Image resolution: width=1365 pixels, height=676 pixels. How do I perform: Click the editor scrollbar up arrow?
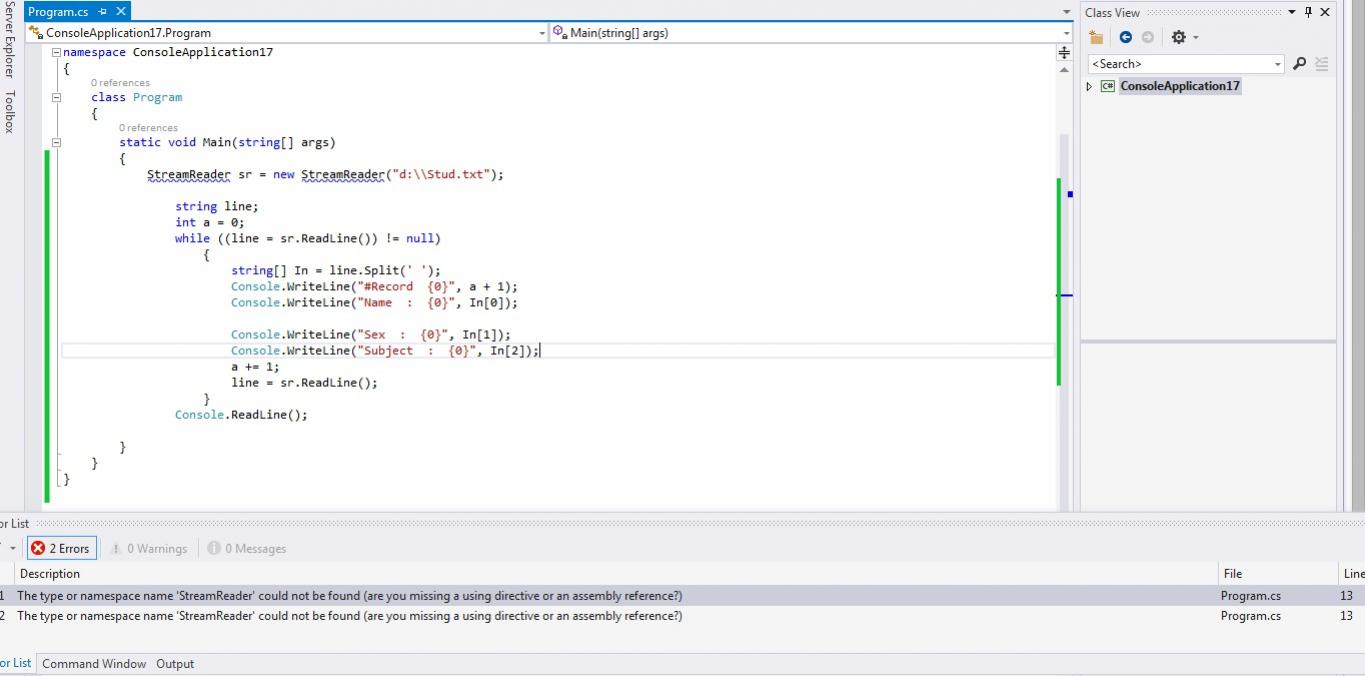point(1064,71)
